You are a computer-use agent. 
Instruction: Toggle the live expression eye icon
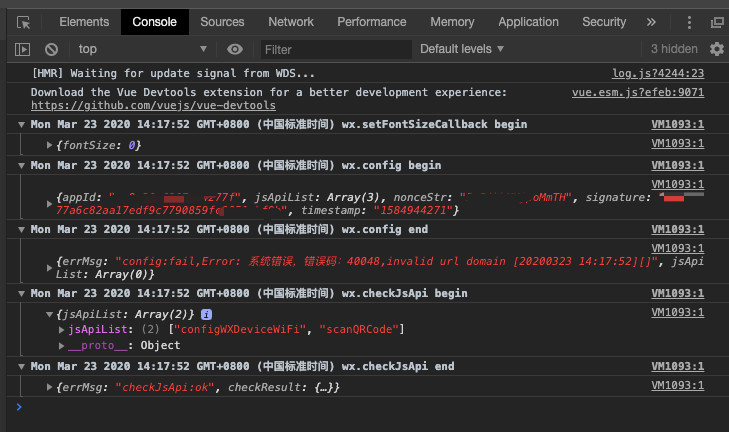click(x=235, y=49)
